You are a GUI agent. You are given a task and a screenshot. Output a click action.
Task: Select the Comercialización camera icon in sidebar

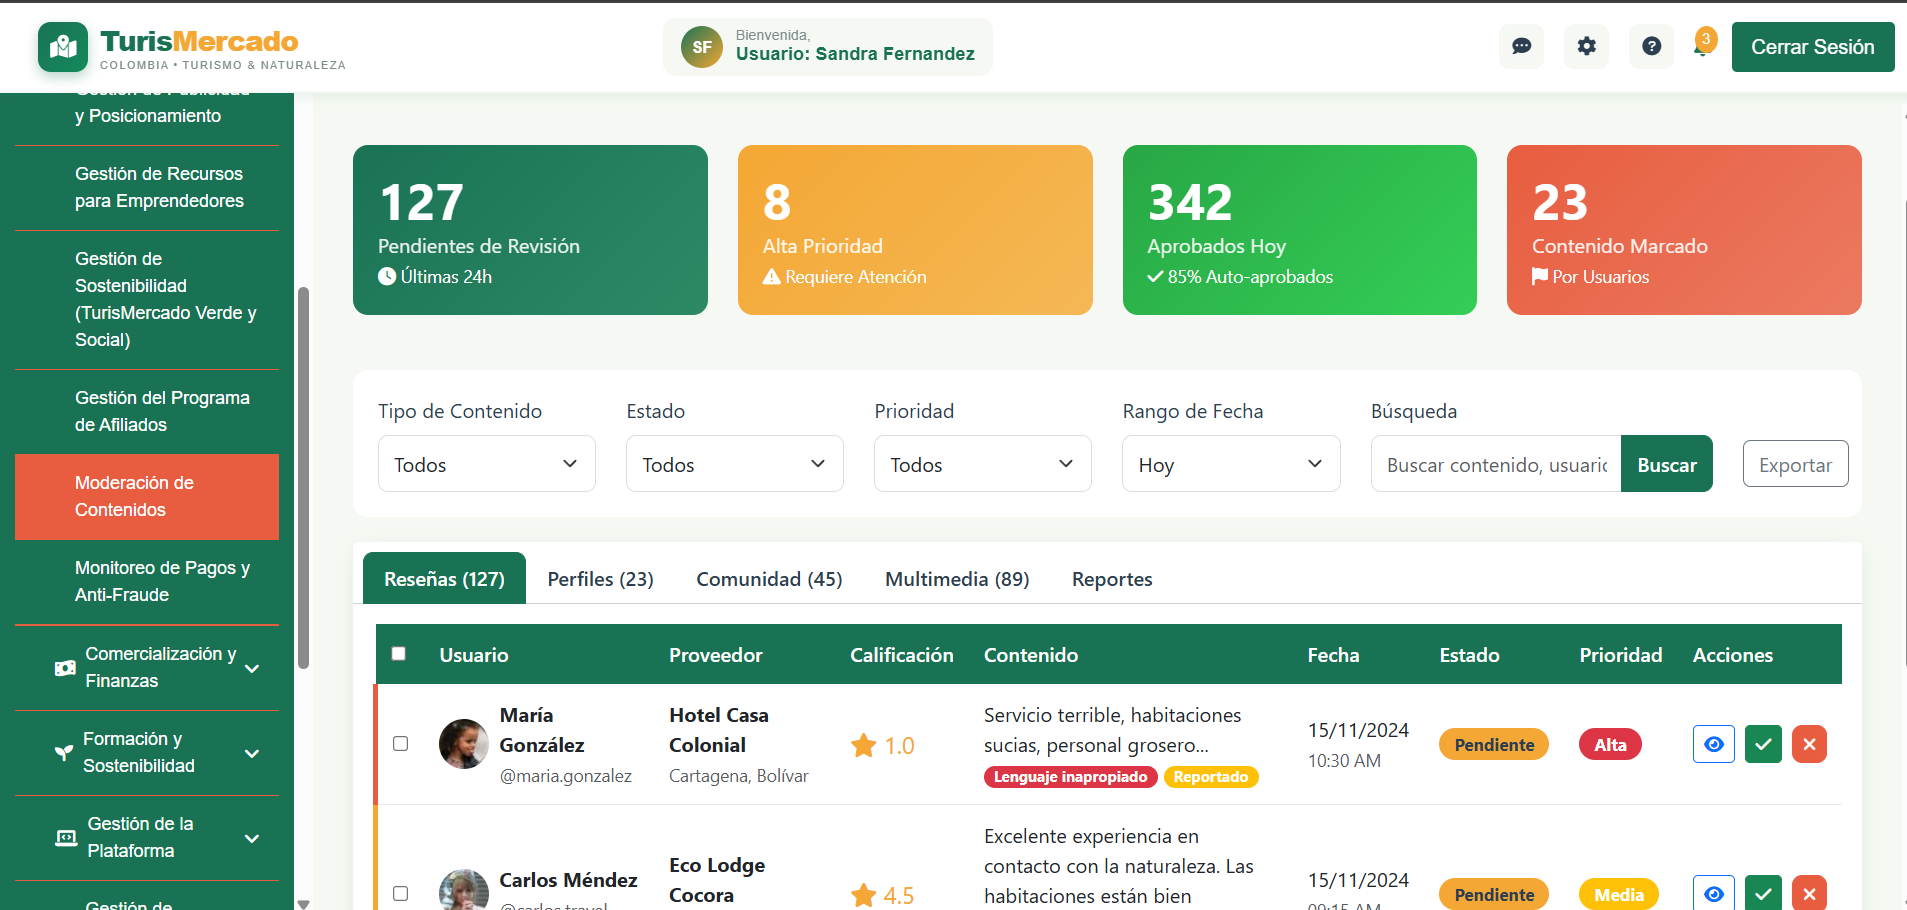pos(63,668)
